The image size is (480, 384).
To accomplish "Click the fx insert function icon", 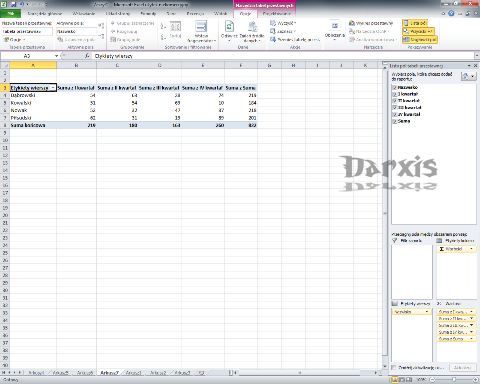I will (87, 56).
